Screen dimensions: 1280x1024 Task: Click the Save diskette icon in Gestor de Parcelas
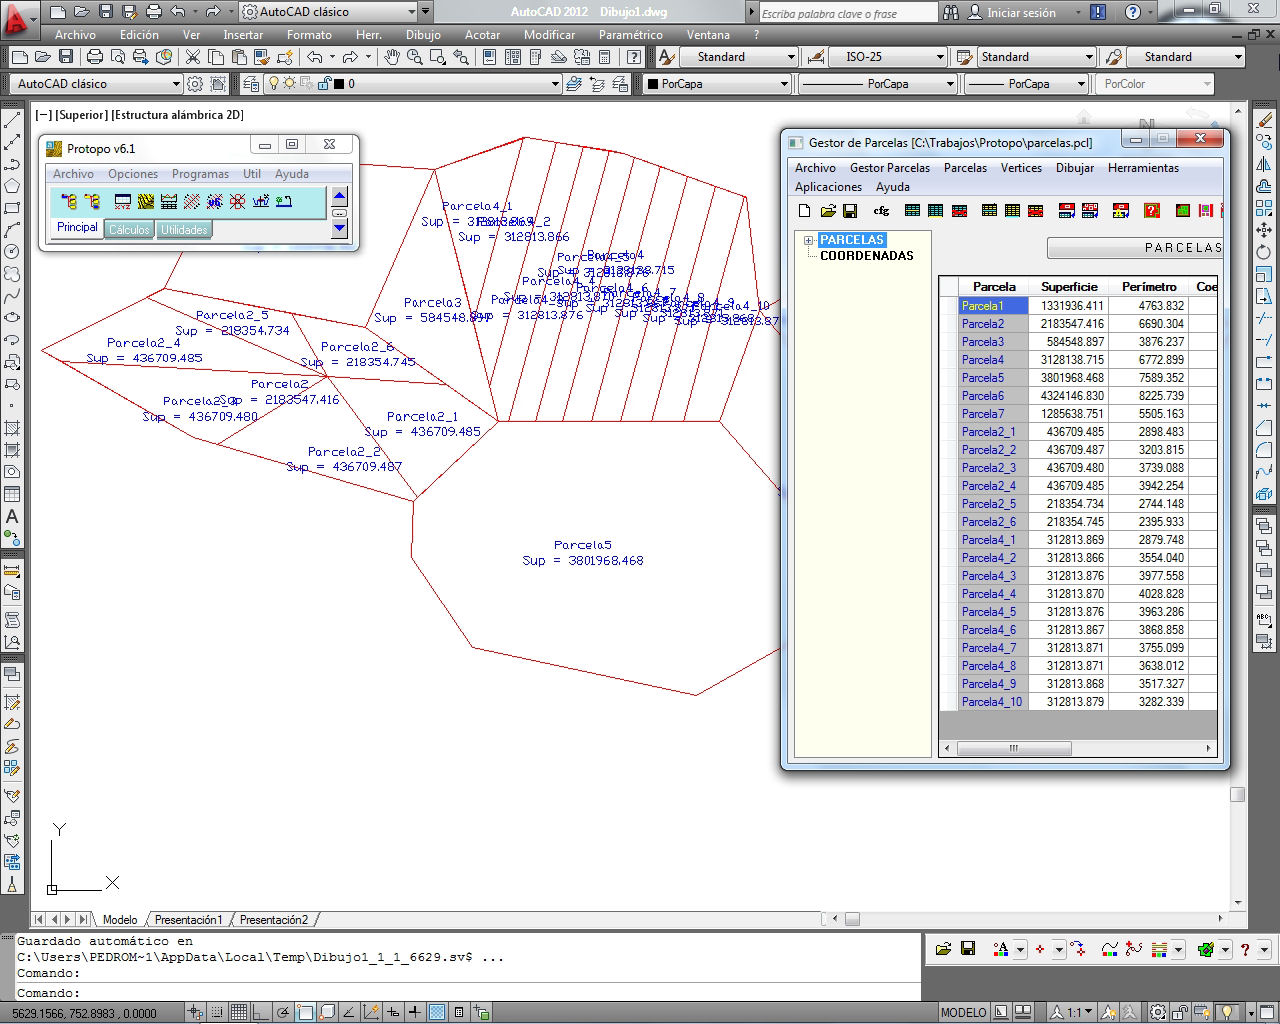(850, 211)
